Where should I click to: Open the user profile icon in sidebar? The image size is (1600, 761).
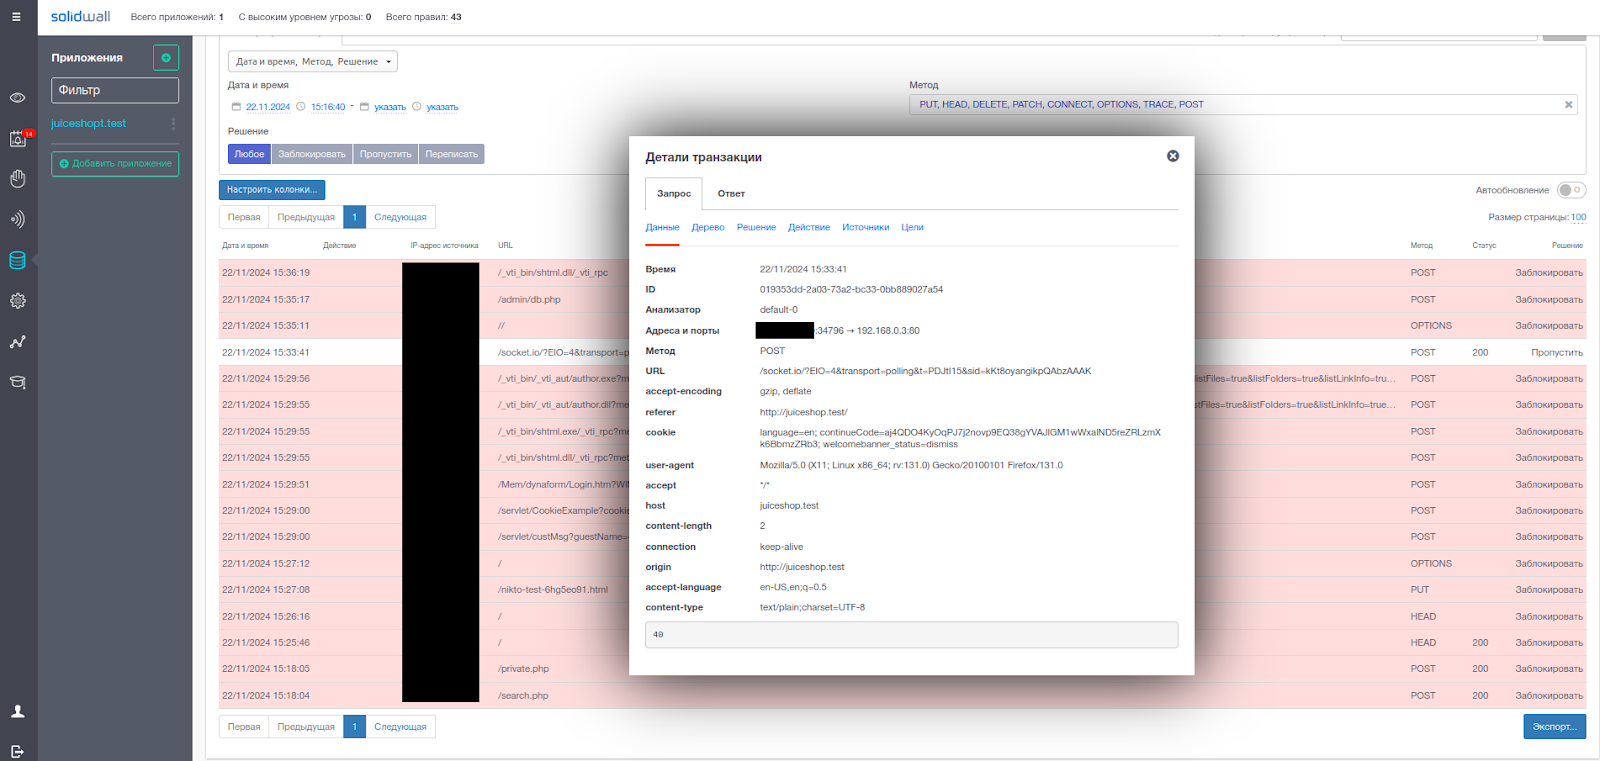(x=17, y=712)
